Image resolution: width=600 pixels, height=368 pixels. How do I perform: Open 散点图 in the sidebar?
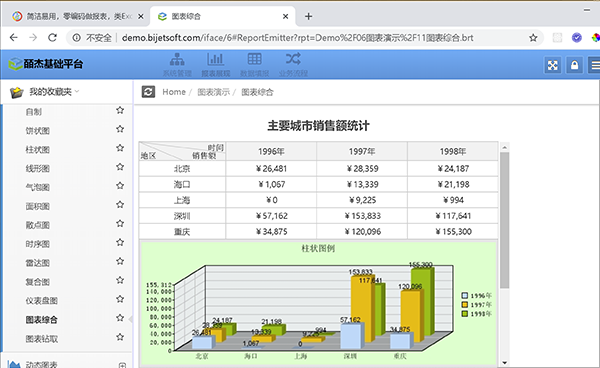point(38,225)
